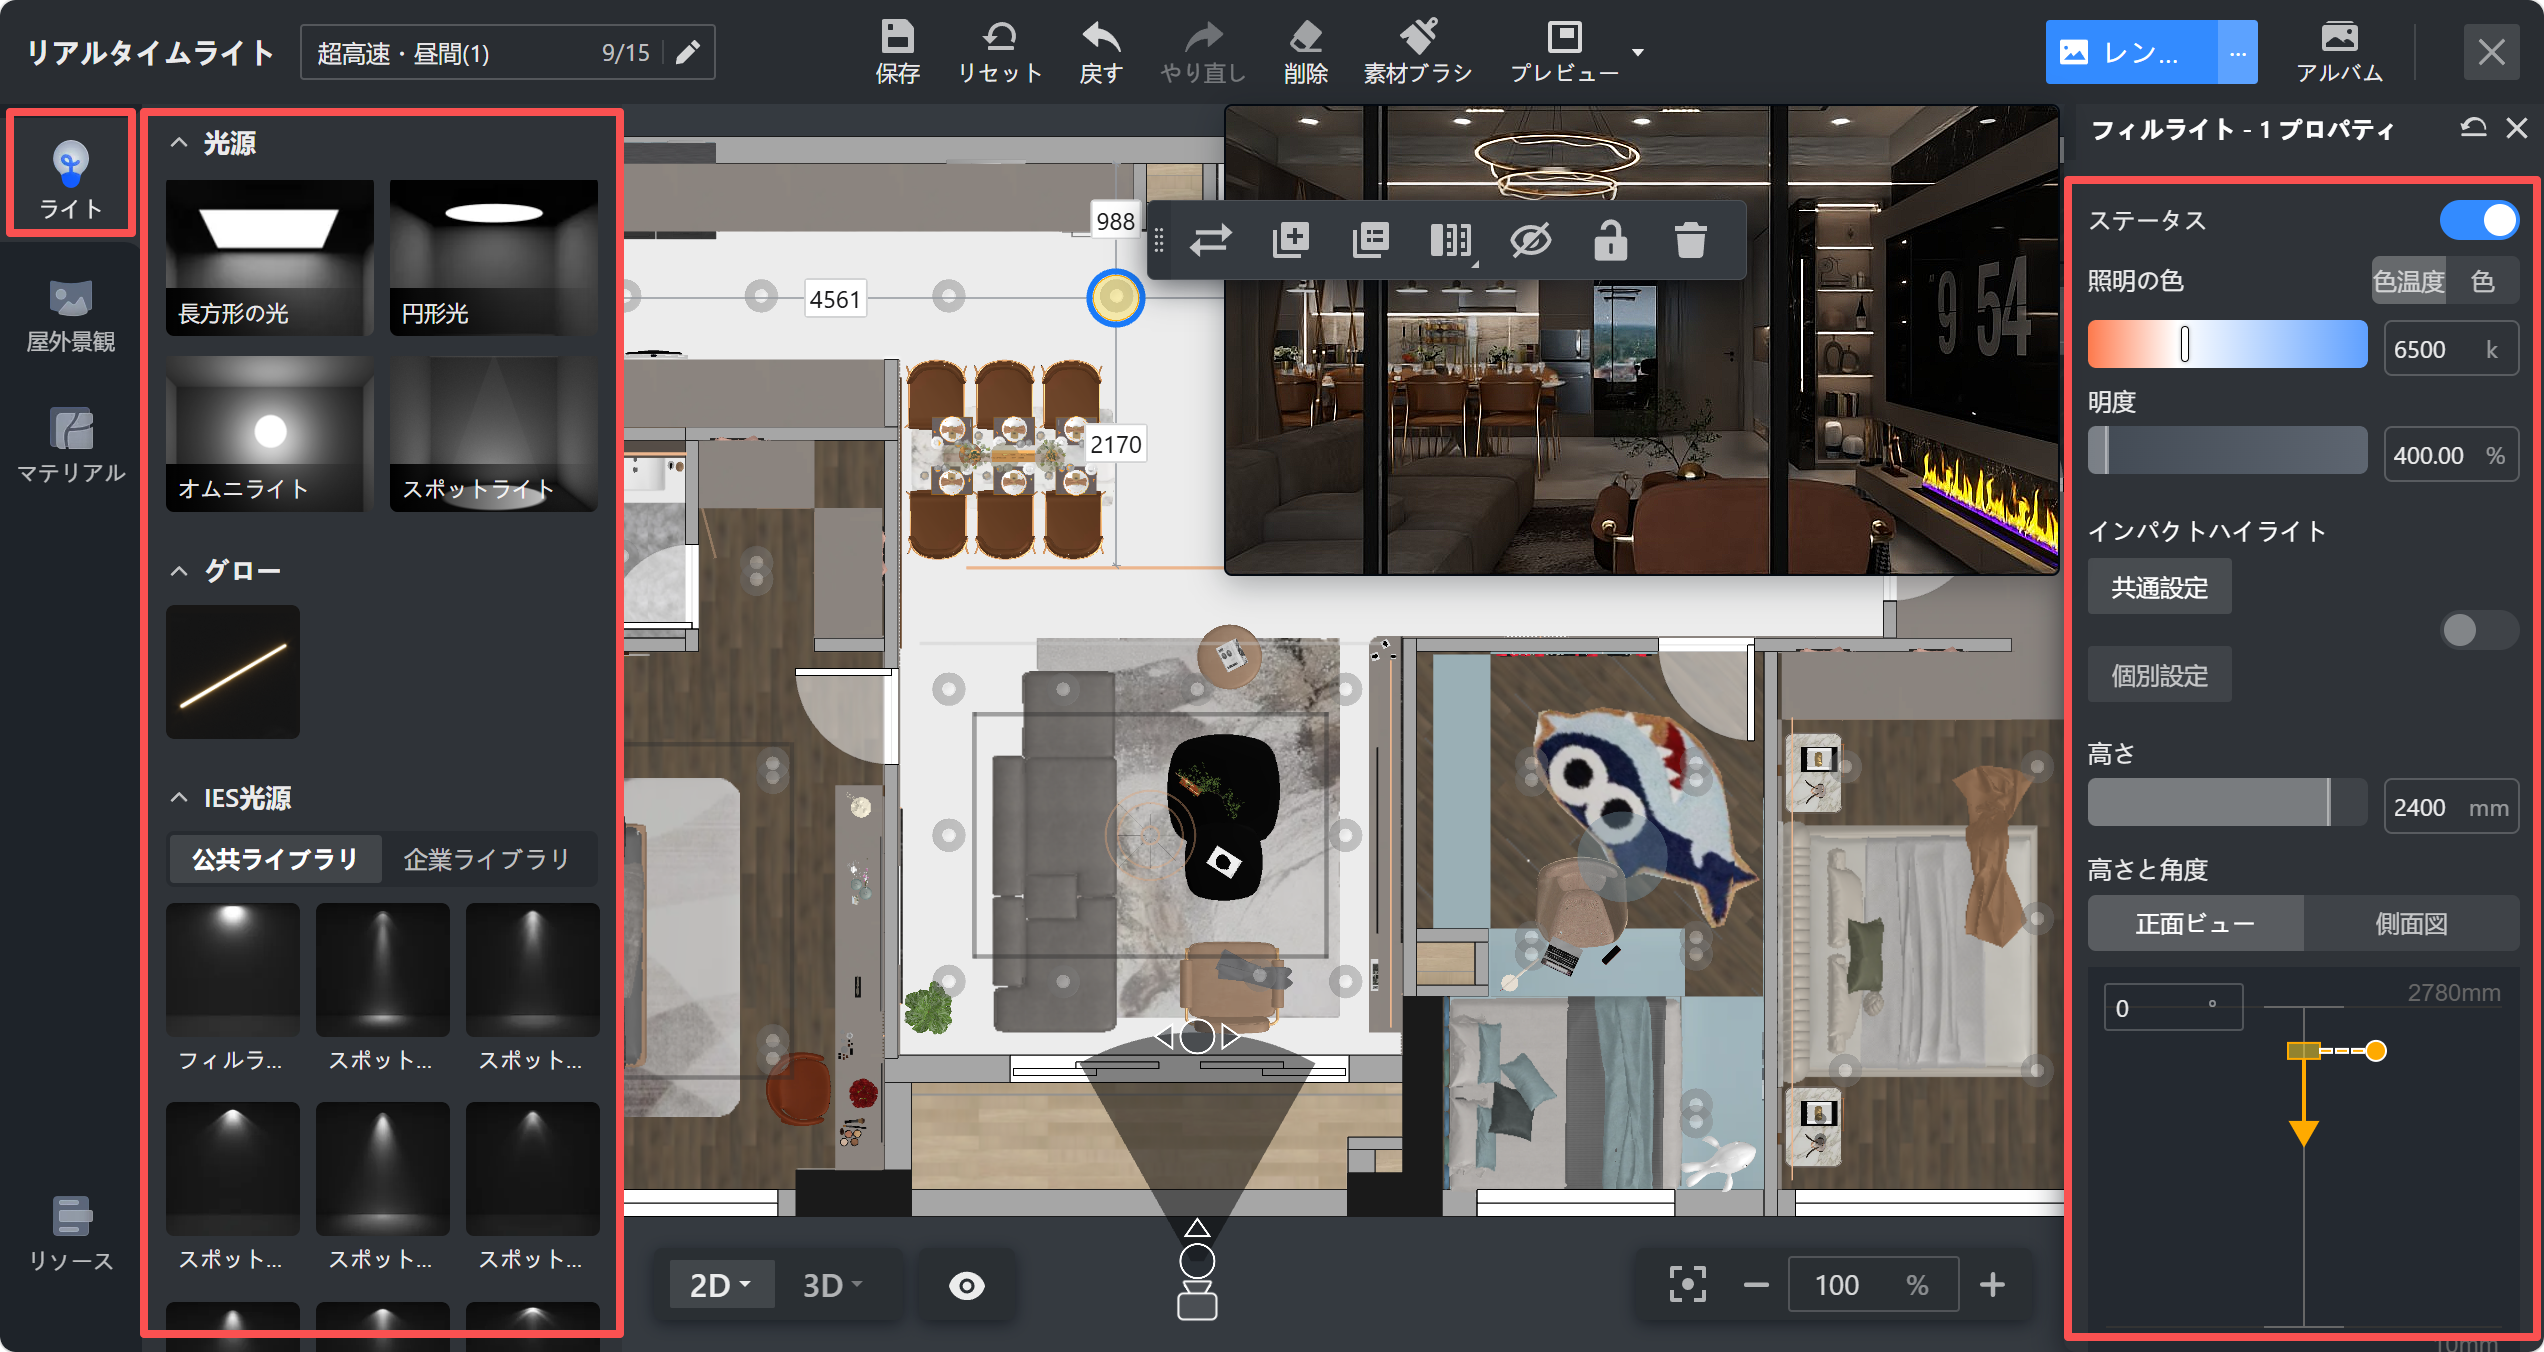2544x1352 pixels.
Task: Select the 側面図 tab
Action: 2412,923
